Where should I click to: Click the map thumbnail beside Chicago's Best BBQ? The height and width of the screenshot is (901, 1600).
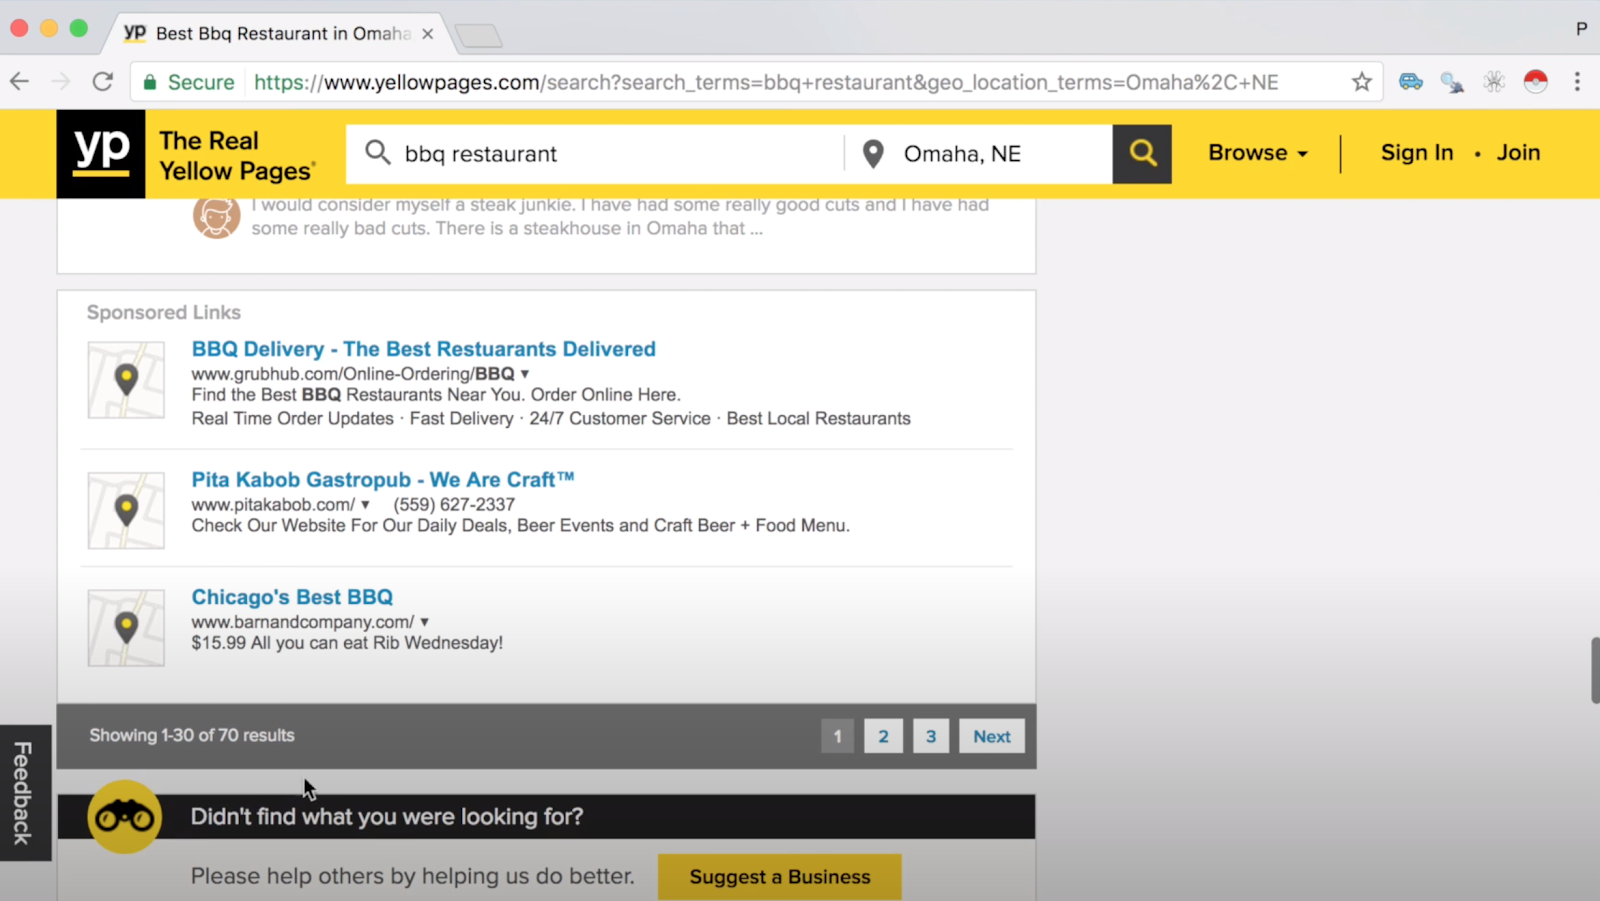pyautogui.click(x=126, y=628)
